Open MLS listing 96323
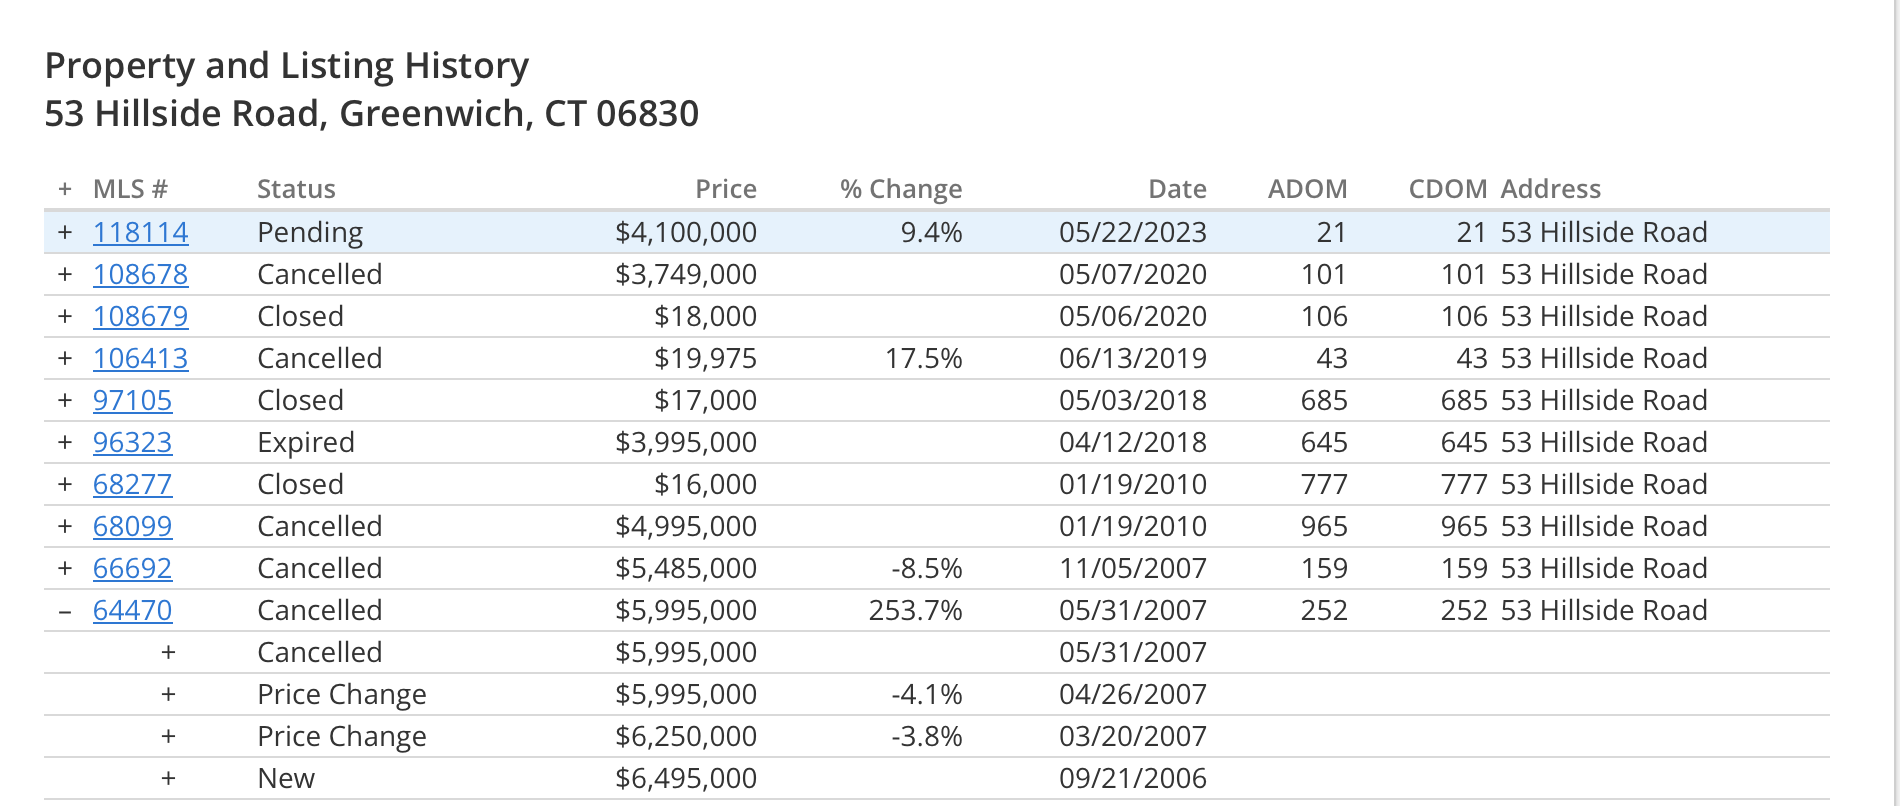The image size is (1900, 806). coord(132,442)
